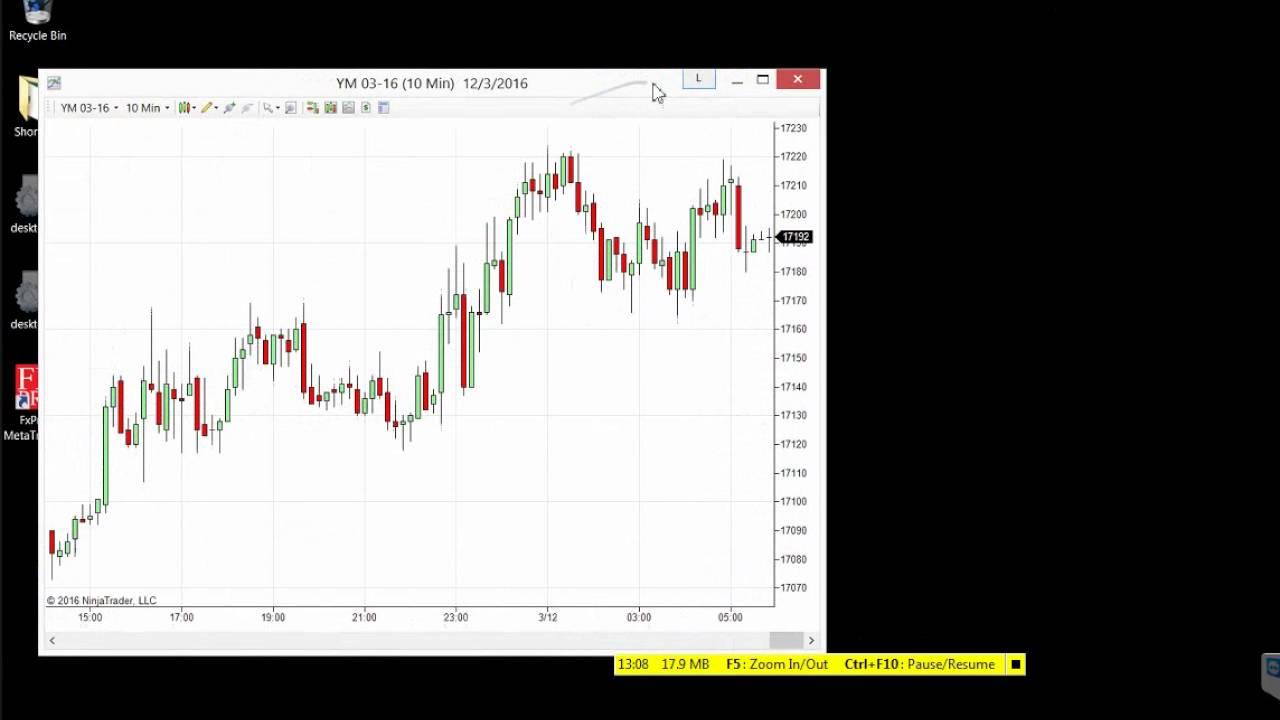Minimize the YM 03-16 chart window
Viewport: 1280px width, 720px height.
pyautogui.click(x=737, y=80)
